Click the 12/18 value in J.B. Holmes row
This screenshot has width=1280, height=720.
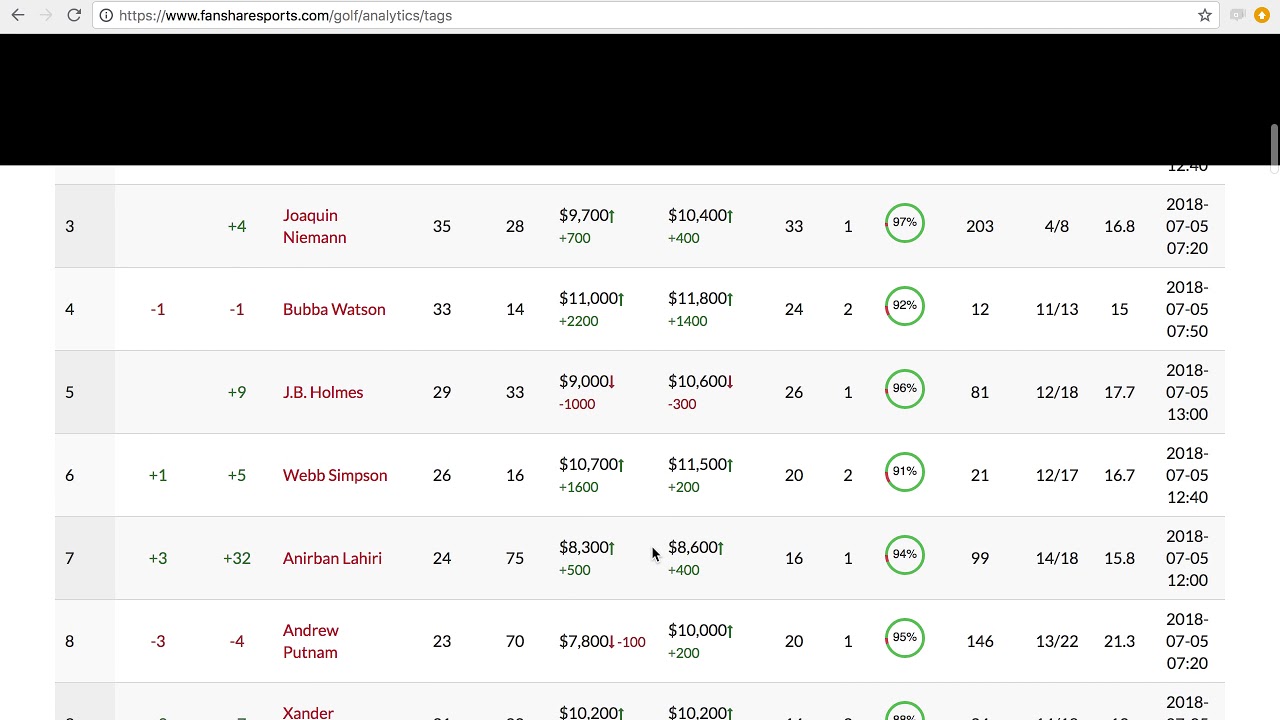click(x=1057, y=392)
